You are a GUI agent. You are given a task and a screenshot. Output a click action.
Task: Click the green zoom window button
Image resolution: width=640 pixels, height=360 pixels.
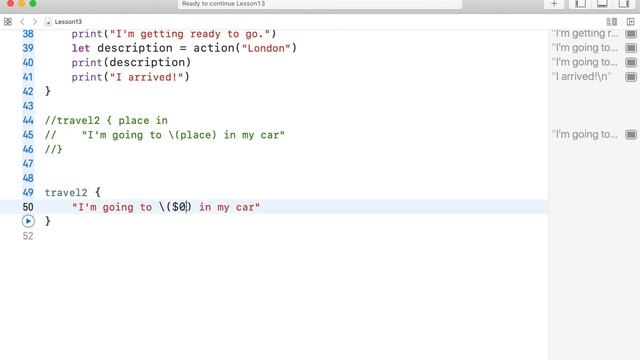[x=33, y=3]
